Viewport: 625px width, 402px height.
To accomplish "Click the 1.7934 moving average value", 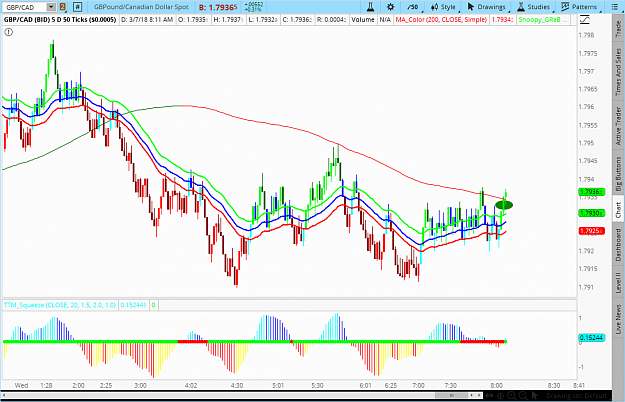I will click(502, 19).
